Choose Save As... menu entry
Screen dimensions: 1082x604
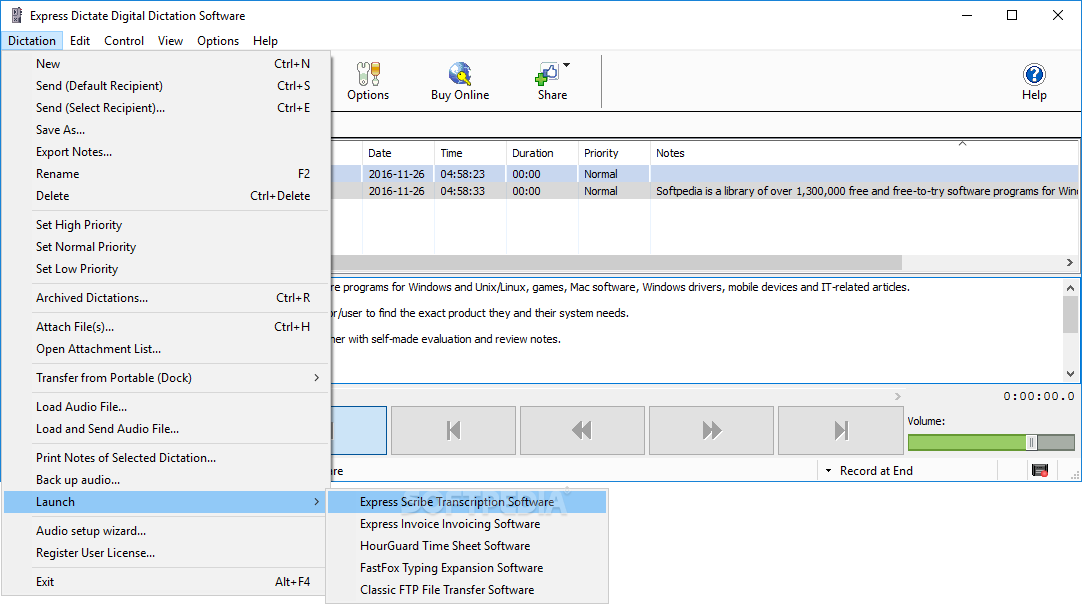tap(166, 130)
